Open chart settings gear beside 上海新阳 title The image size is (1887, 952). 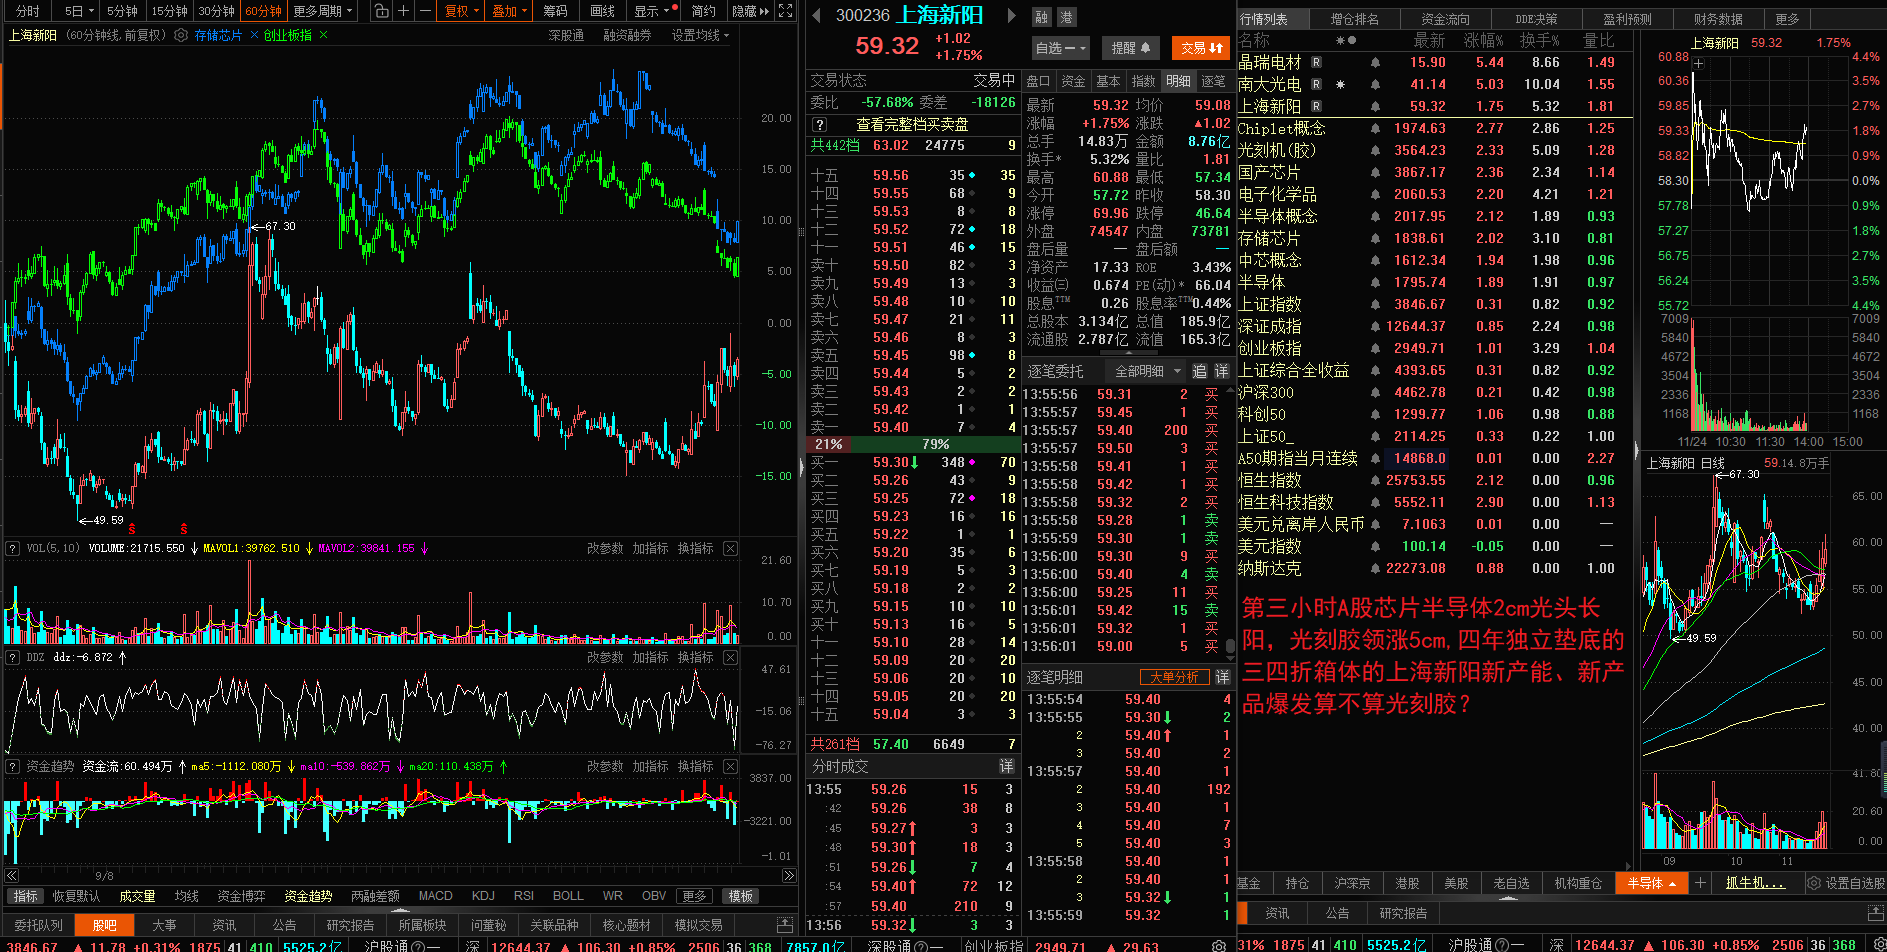click(x=181, y=35)
